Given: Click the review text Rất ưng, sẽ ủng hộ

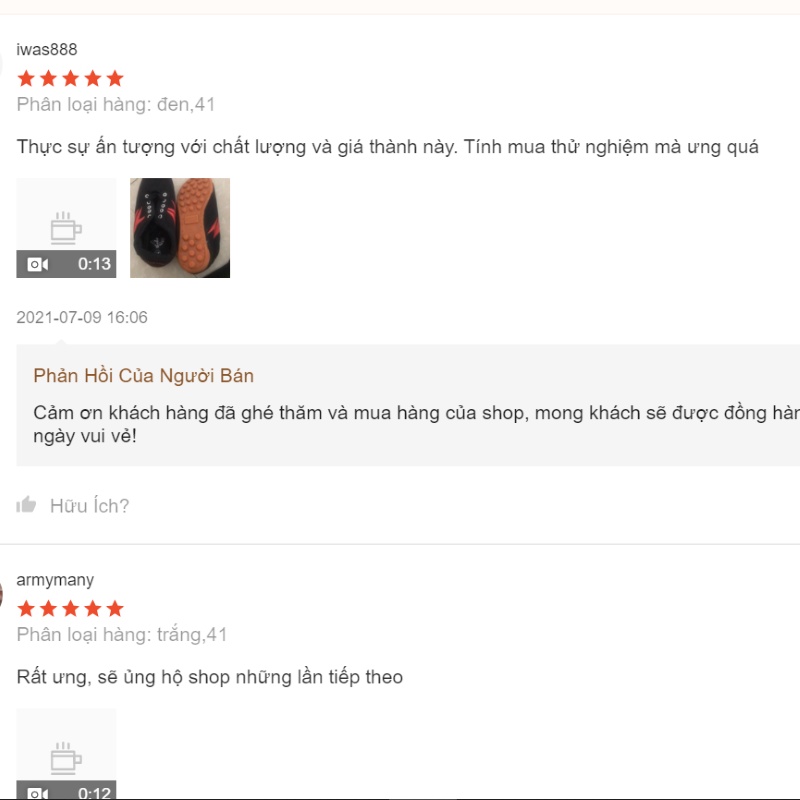Looking at the screenshot, I should coord(210,677).
